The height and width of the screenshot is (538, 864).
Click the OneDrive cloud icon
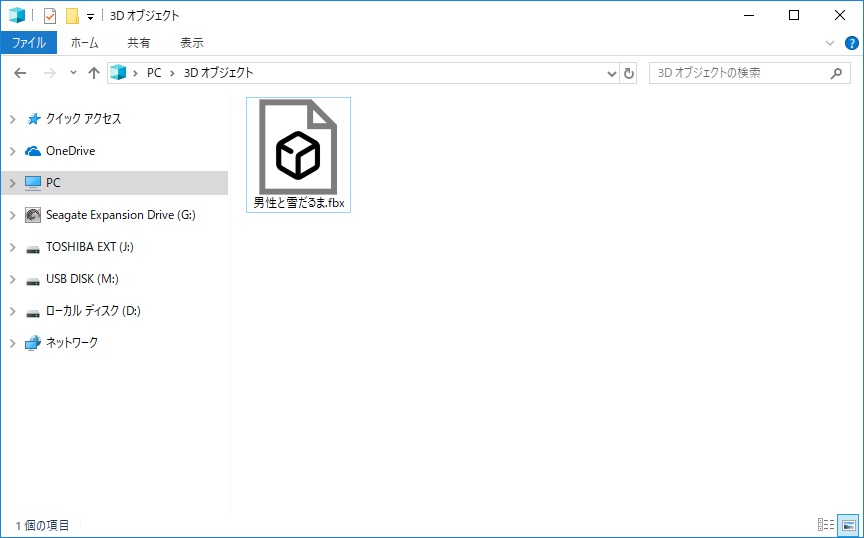[33, 151]
